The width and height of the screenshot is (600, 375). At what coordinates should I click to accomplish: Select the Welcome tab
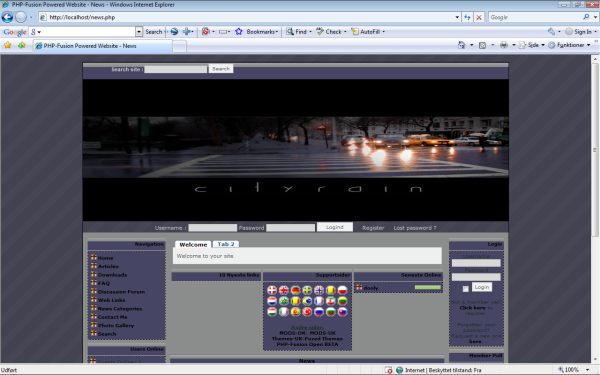coord(193,244)
